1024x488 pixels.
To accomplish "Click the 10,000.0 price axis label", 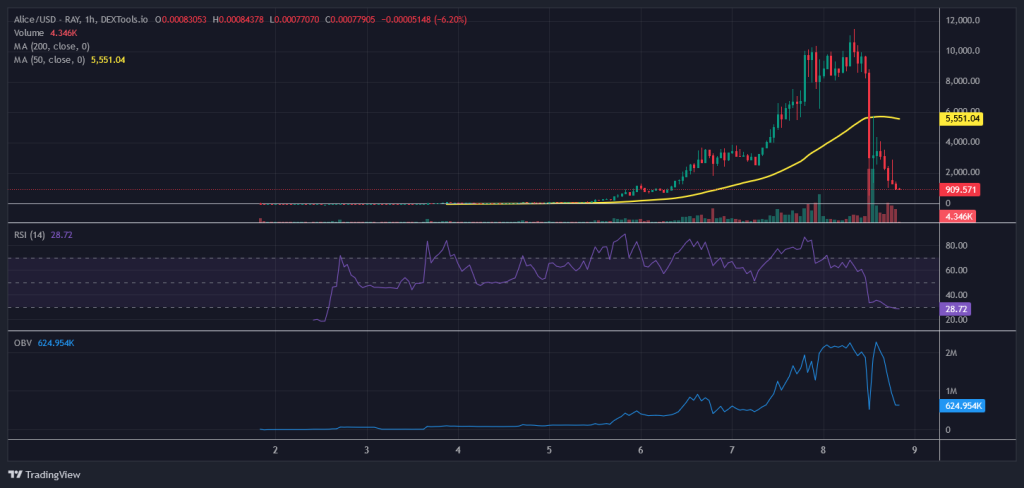I will 963,51.
